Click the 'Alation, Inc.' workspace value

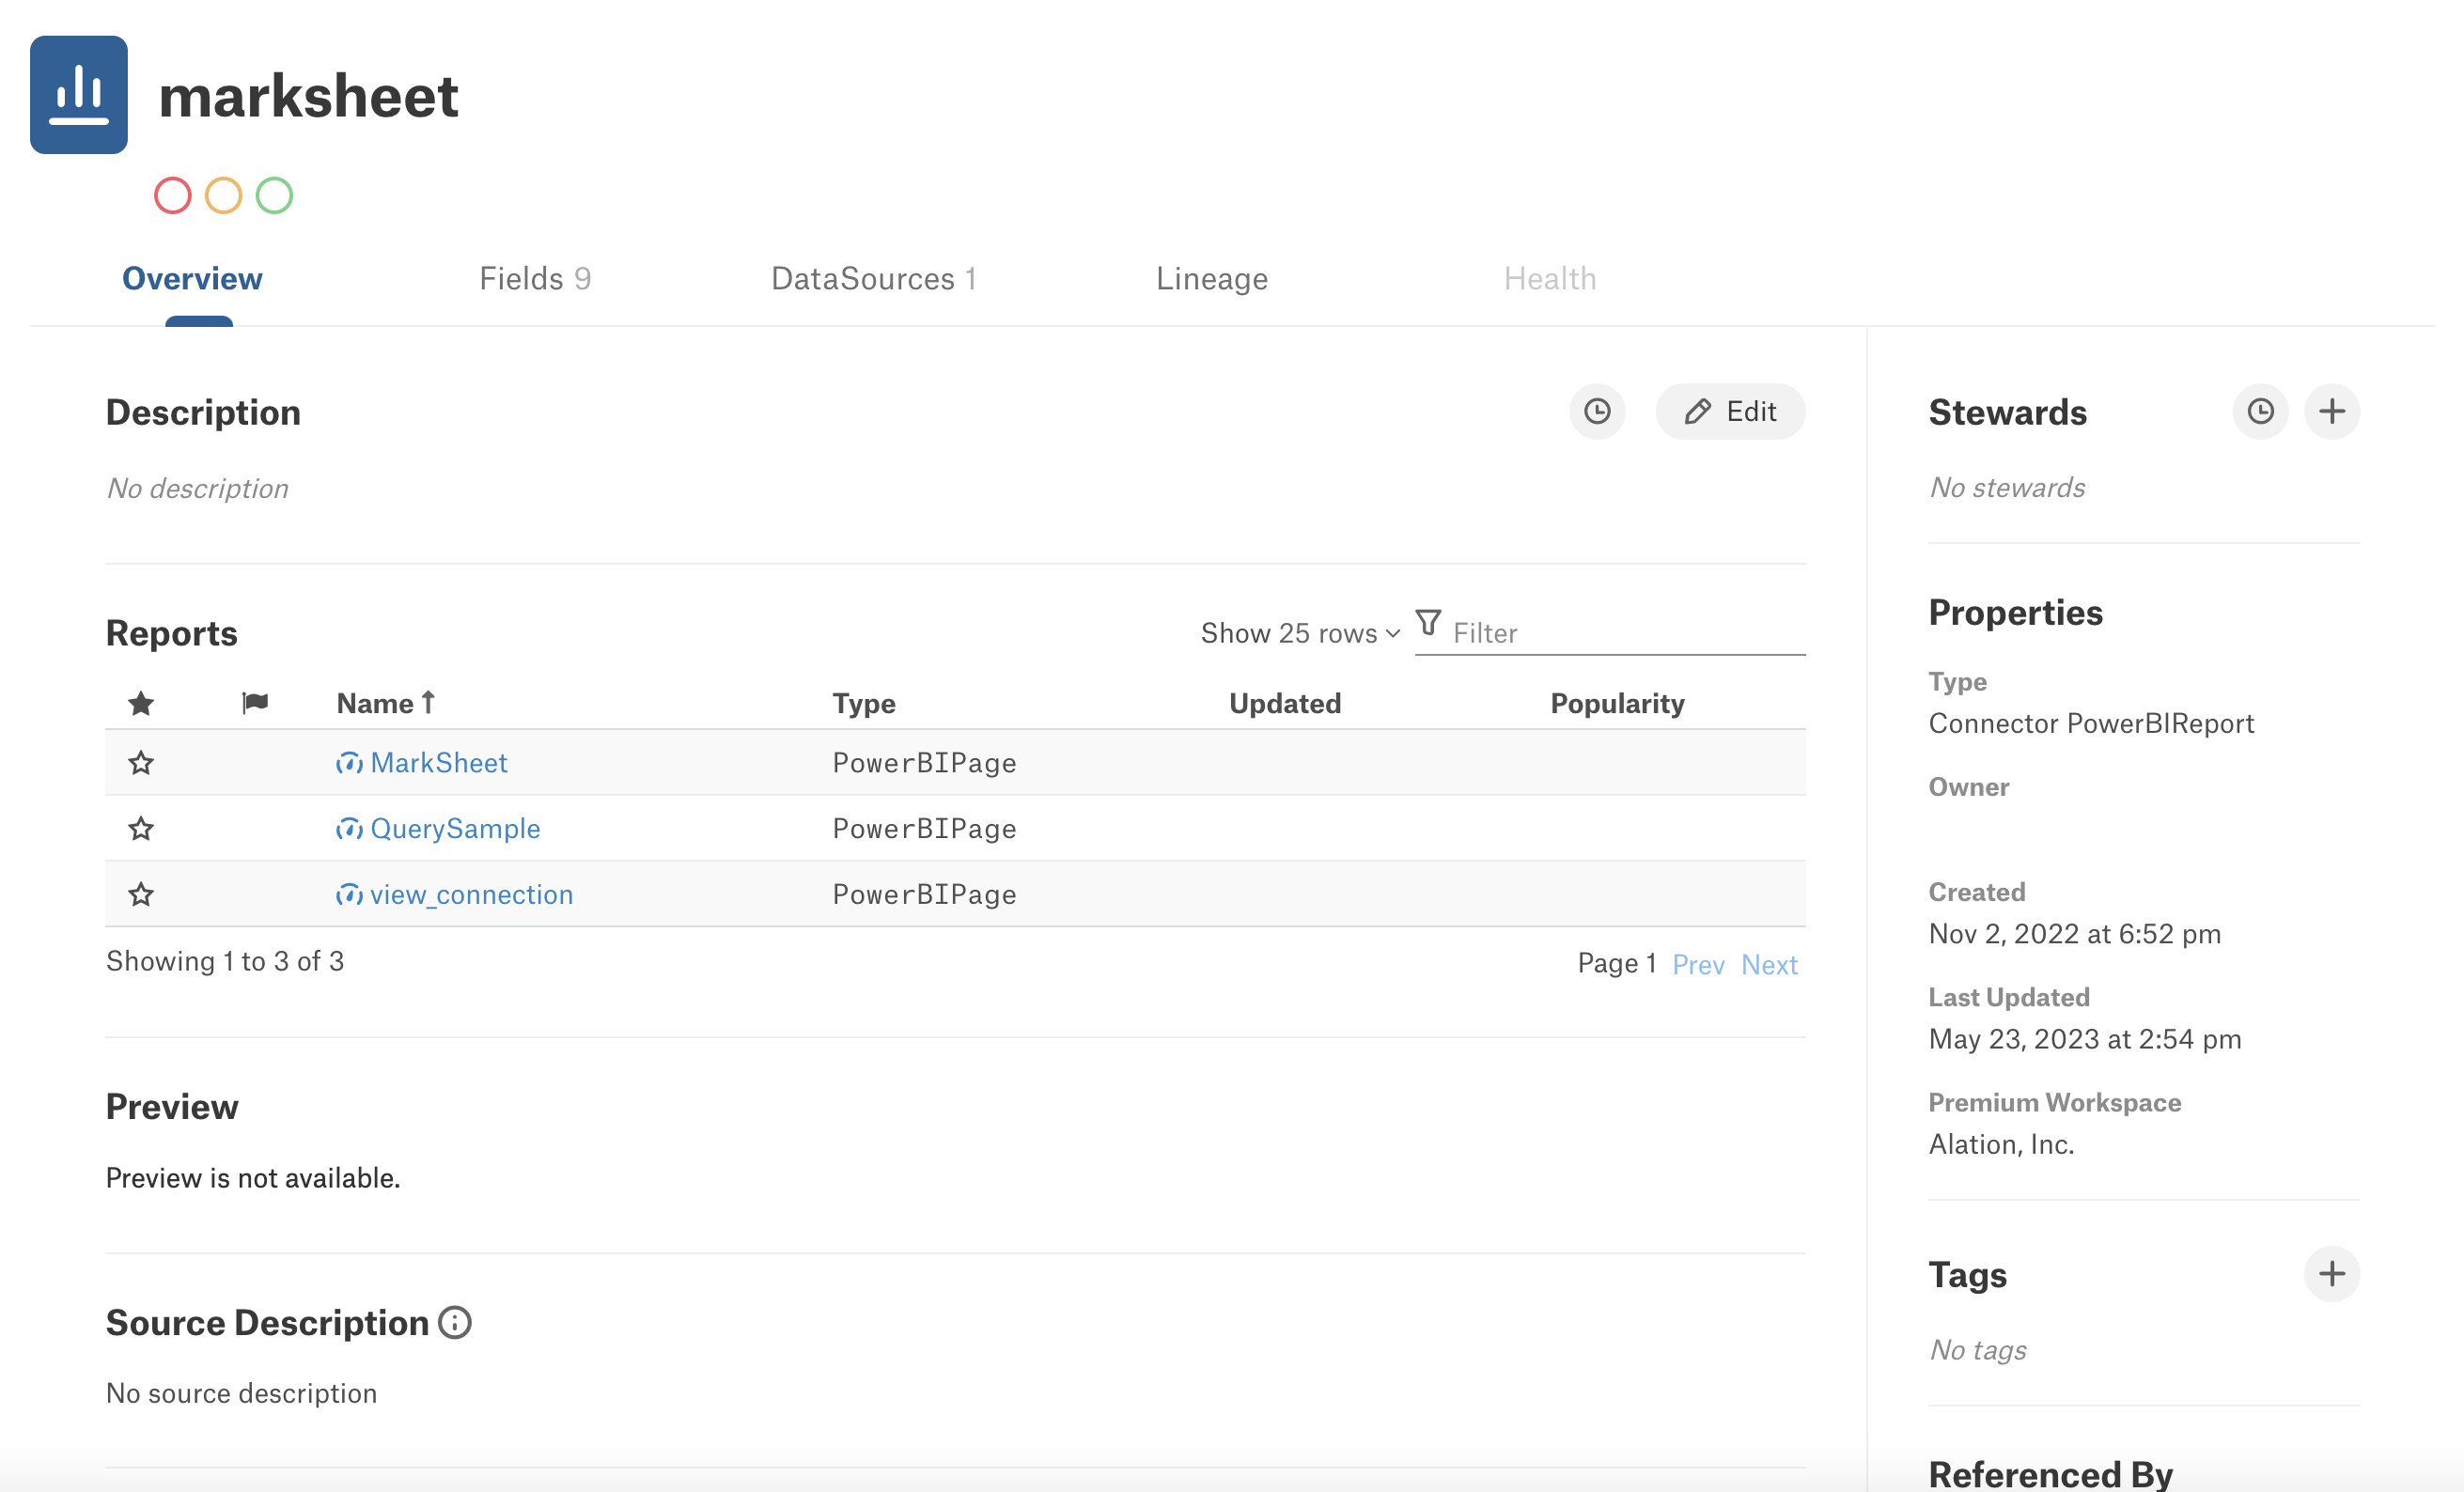click(2001, 1143)
